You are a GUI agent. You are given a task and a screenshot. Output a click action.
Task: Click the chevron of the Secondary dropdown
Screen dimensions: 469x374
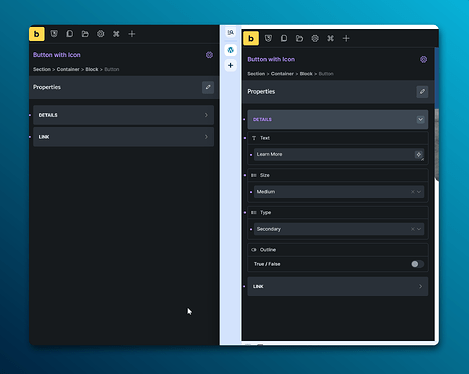[x=419, y=229]
